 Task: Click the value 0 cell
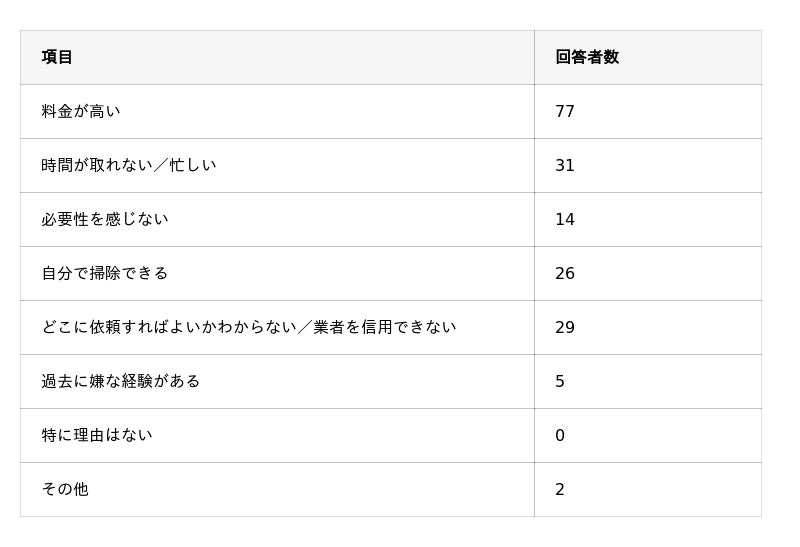[560, 435]
